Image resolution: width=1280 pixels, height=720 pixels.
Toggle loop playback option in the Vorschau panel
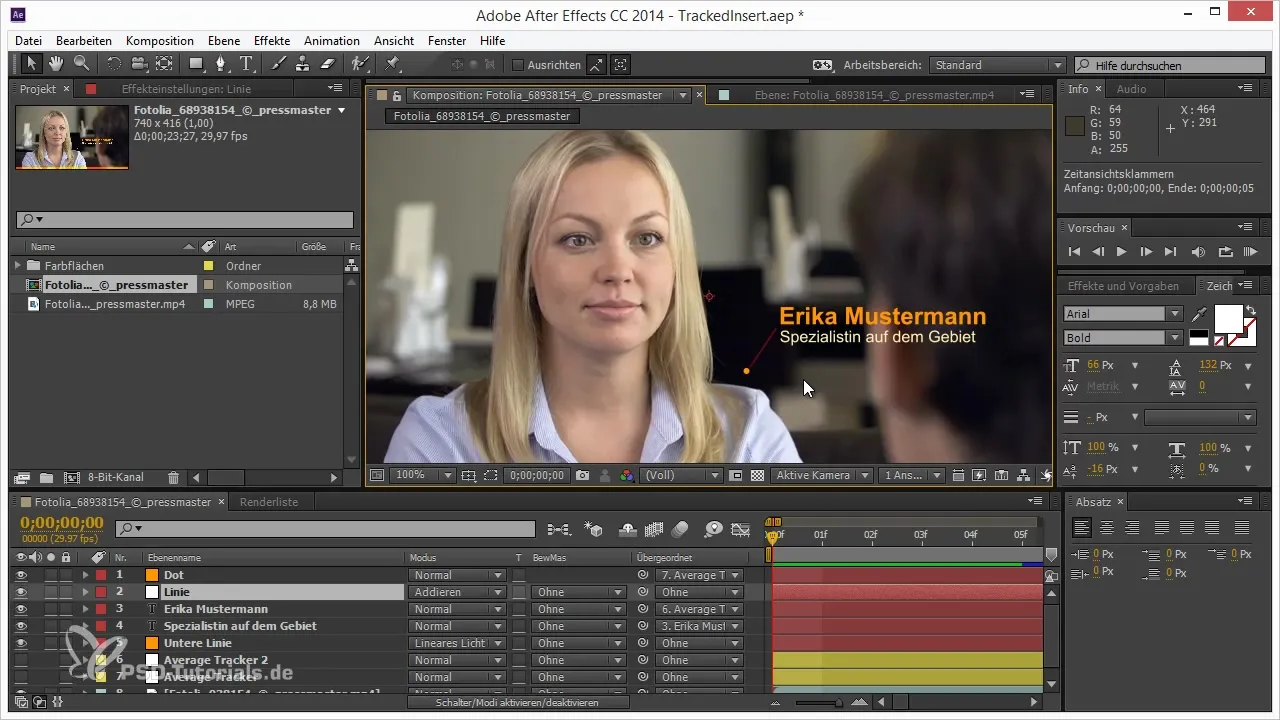pyautogui.click(x=1225, y=251)
